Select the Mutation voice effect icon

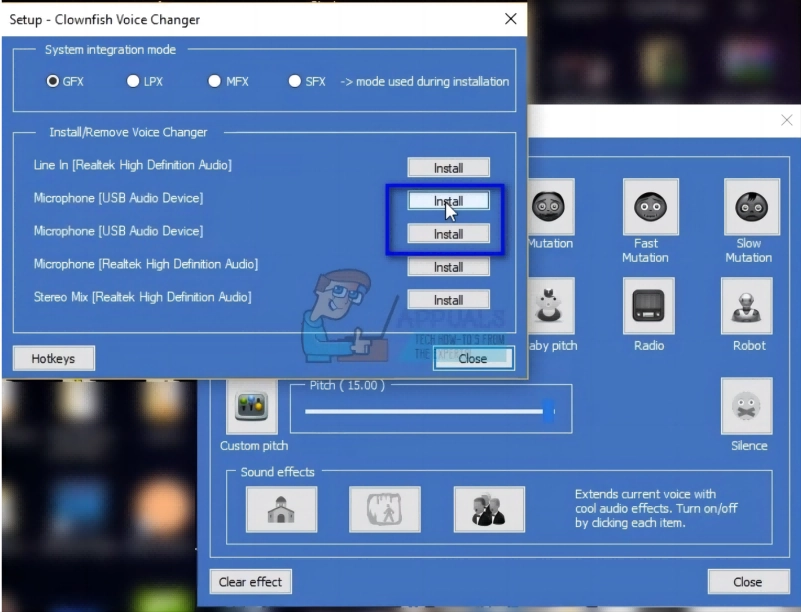click(551, 206)
